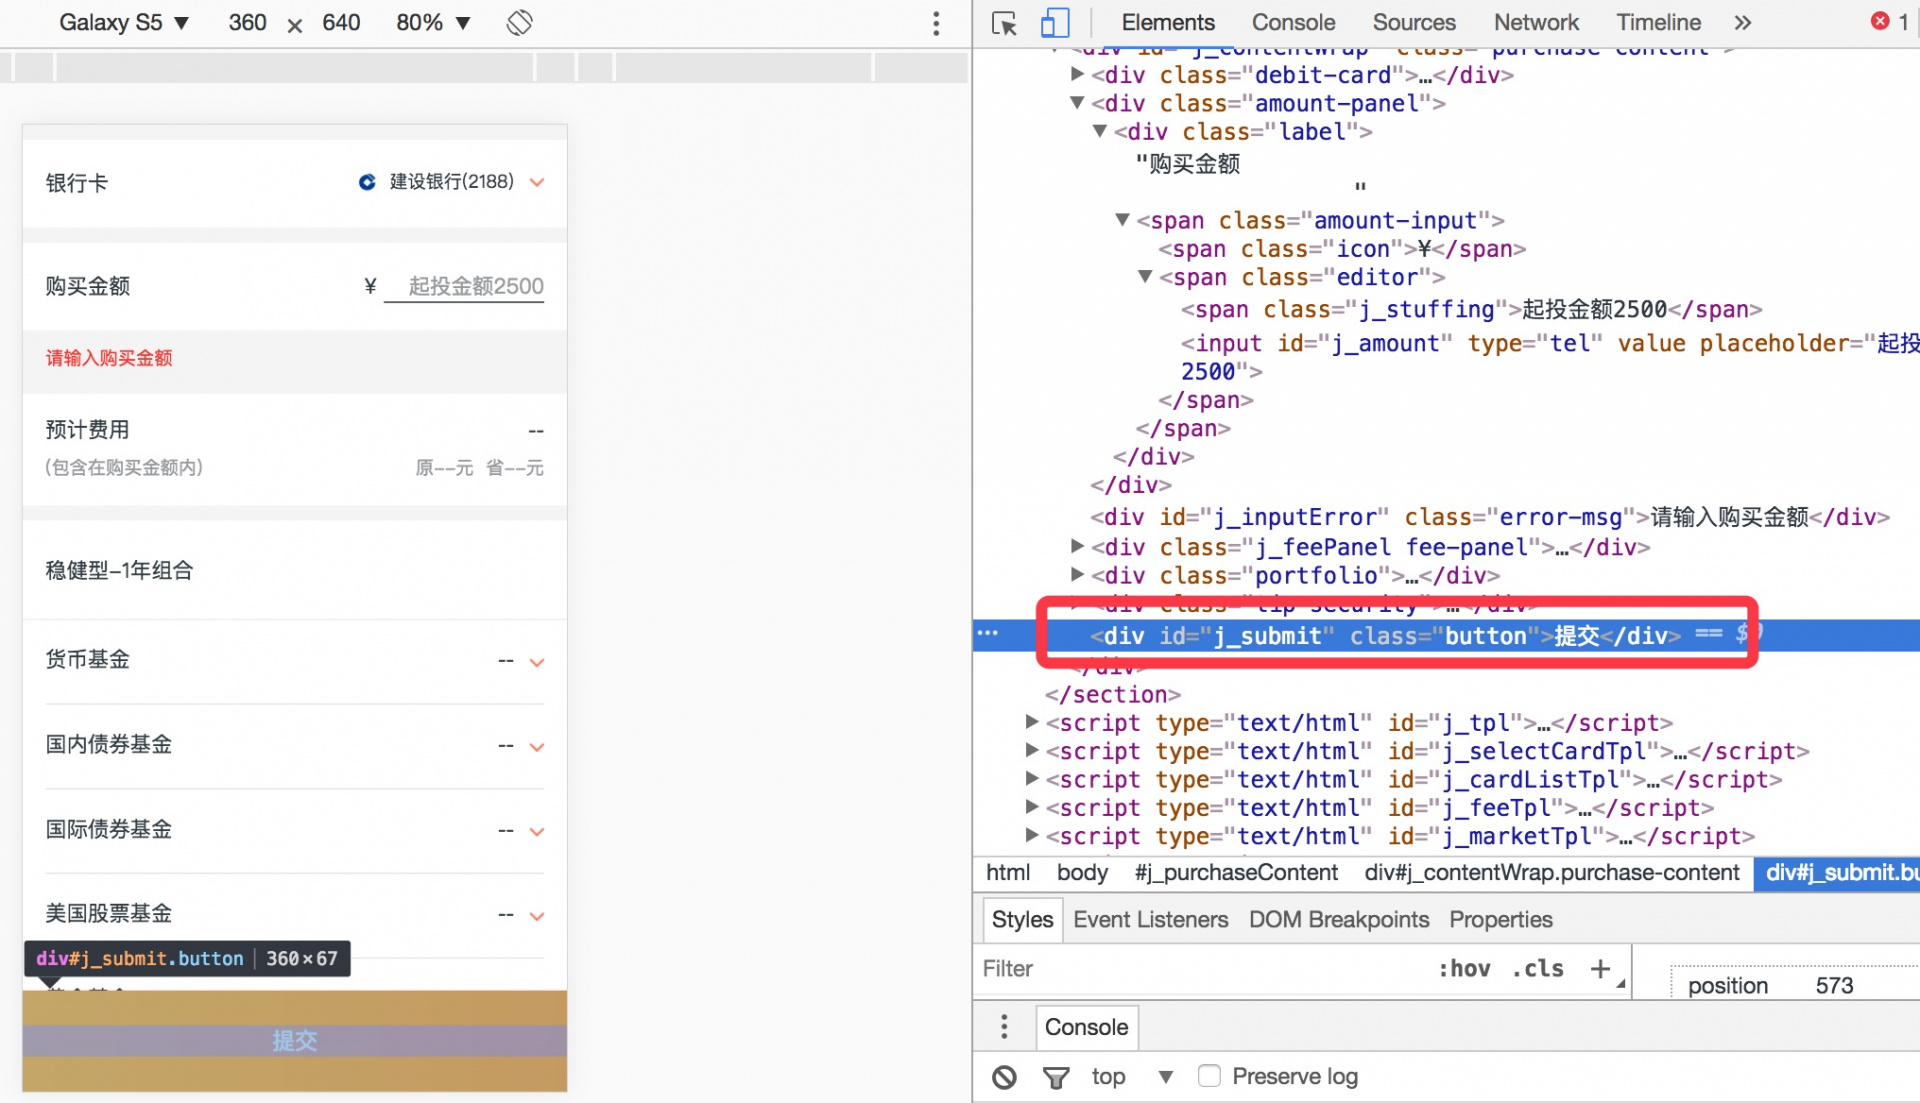
Task: Select the Styles sidebar tab
Action: coord(1022,920)
